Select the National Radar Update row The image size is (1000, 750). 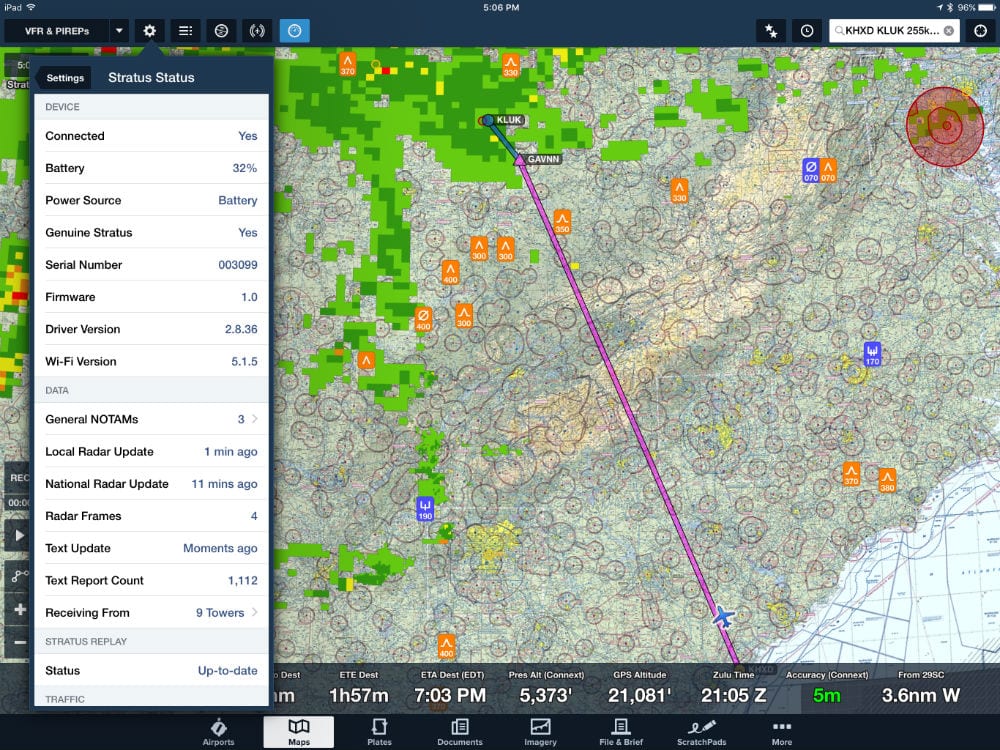(x=151, y=483)
